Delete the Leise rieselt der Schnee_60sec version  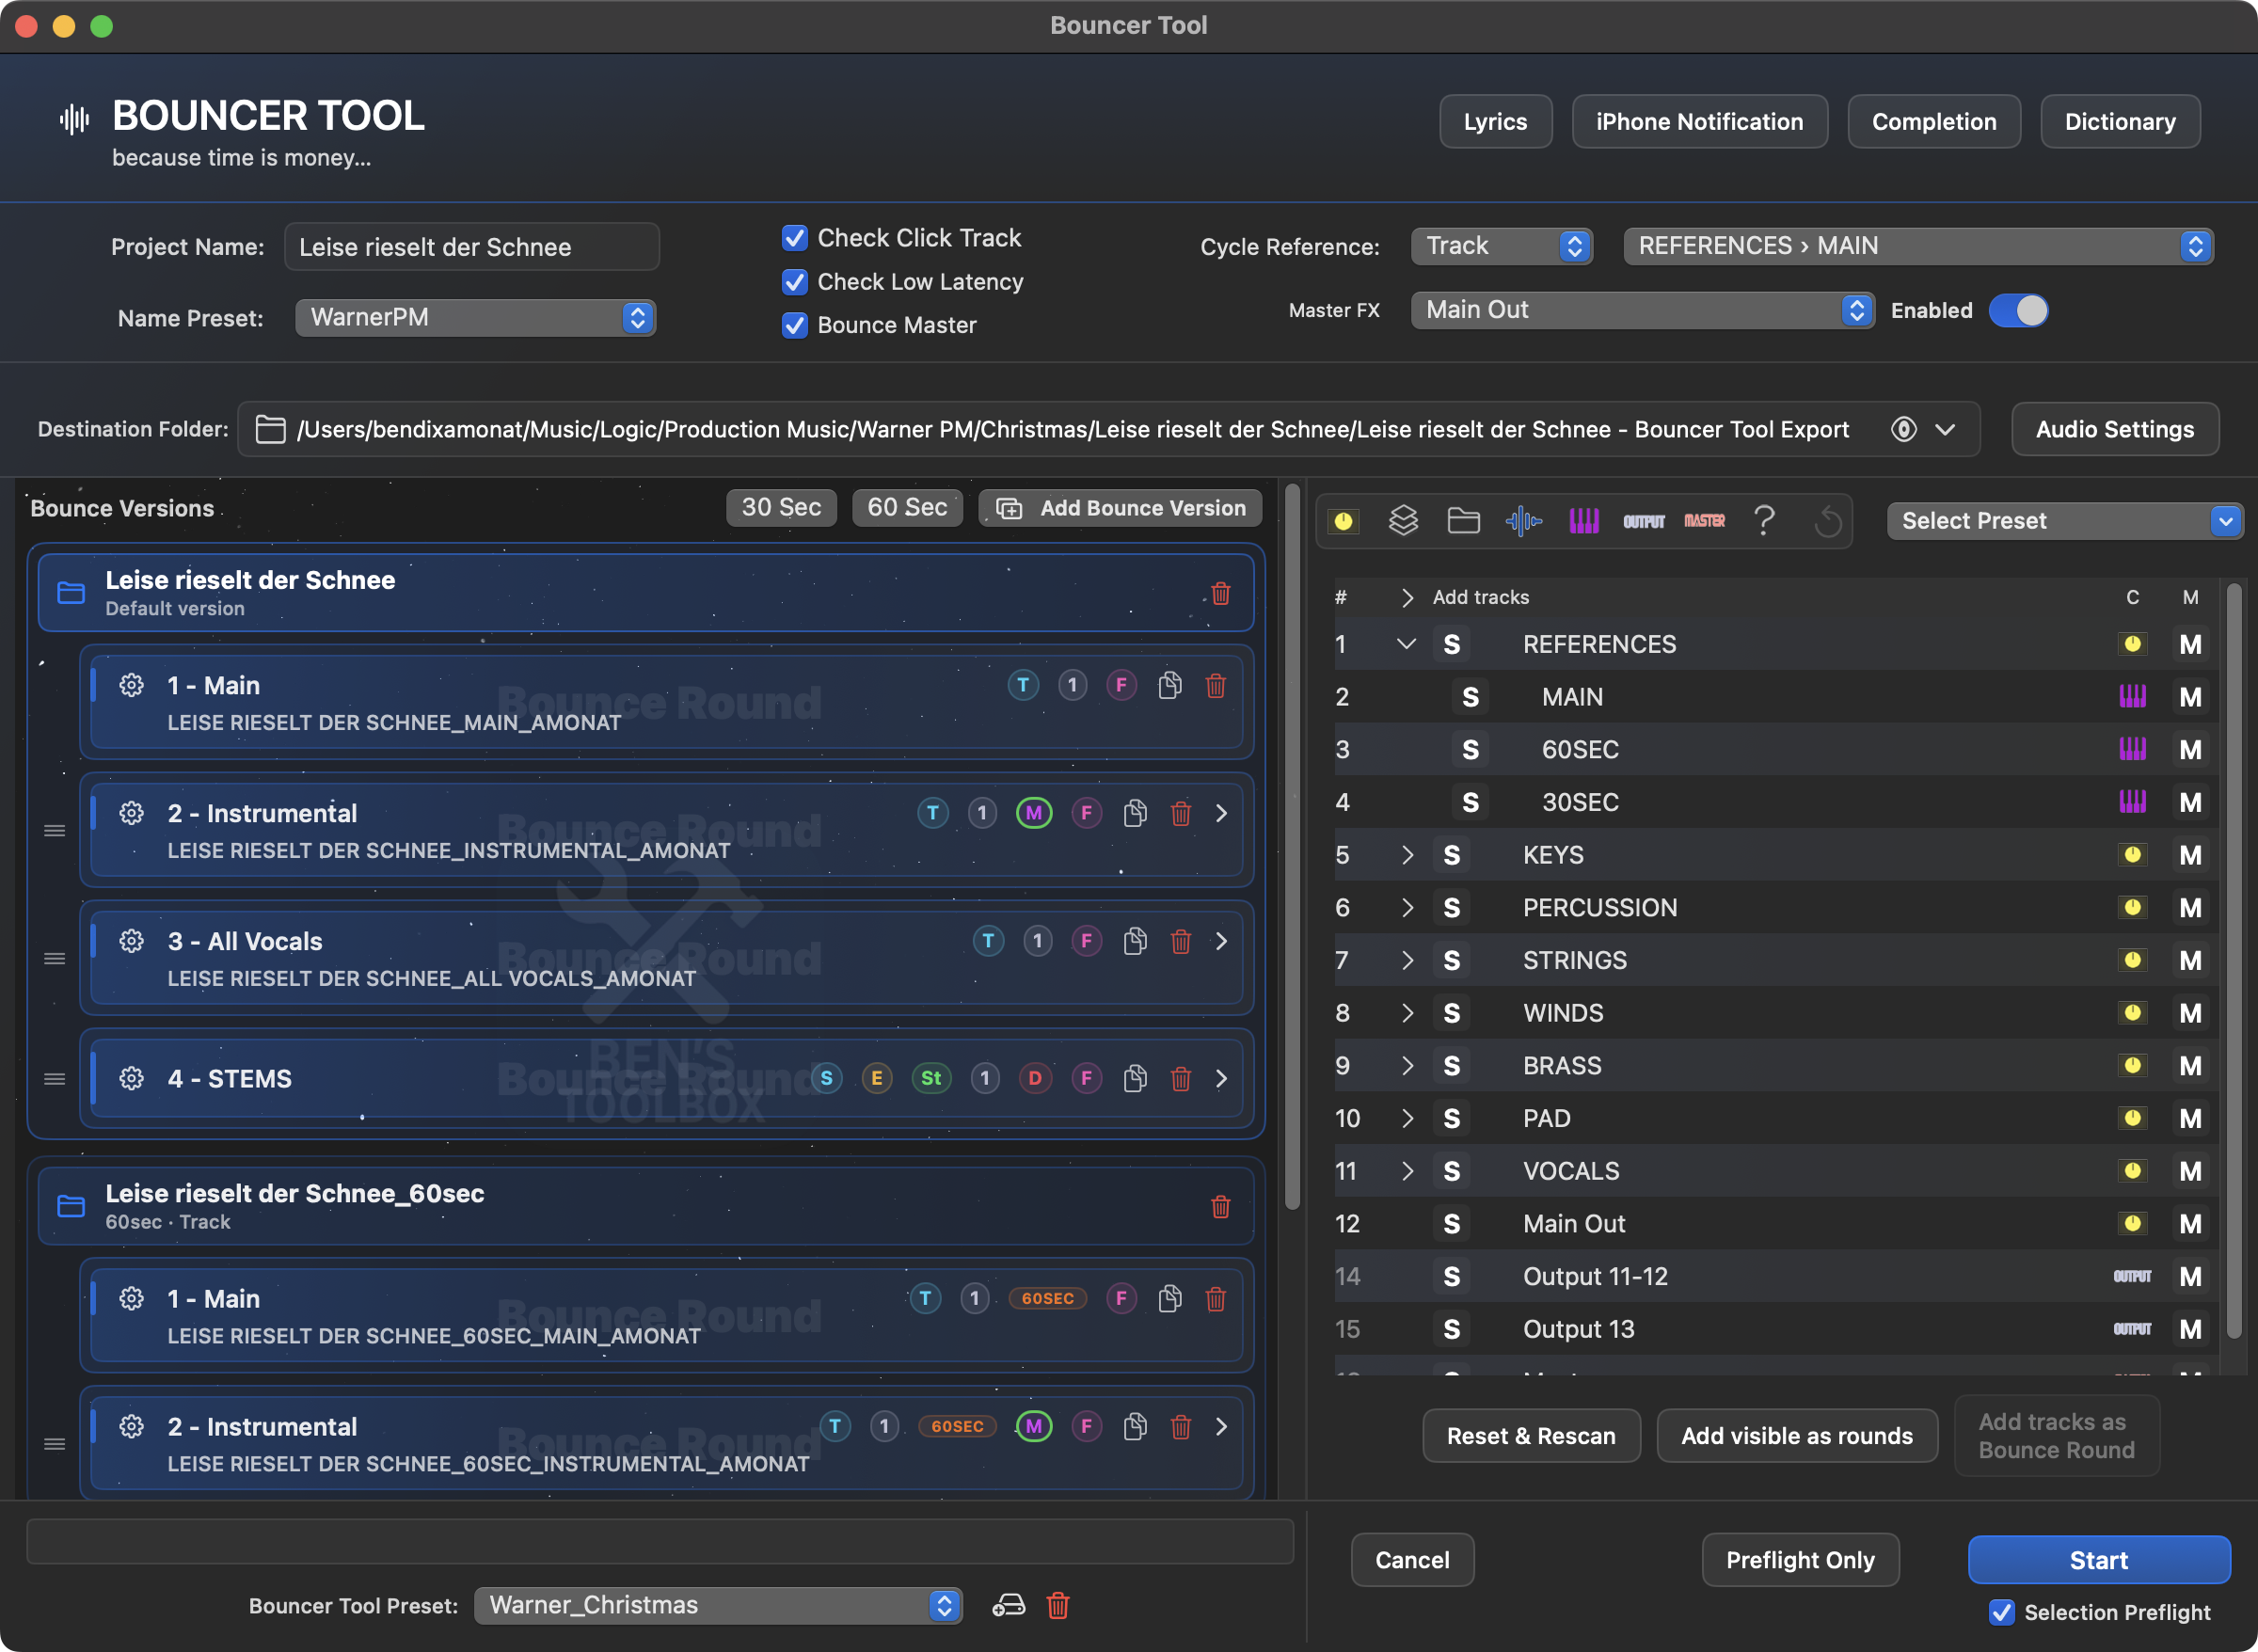pyautogui.click(x=1220, y=1206)
